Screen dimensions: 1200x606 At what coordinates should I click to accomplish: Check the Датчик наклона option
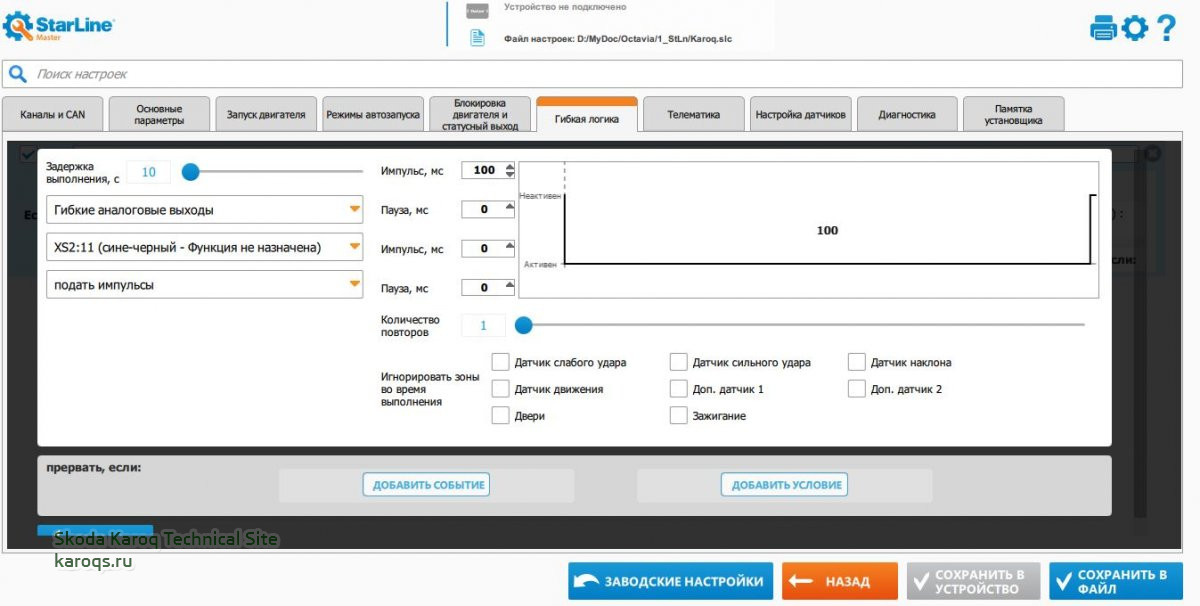click(x=856, y=362)
